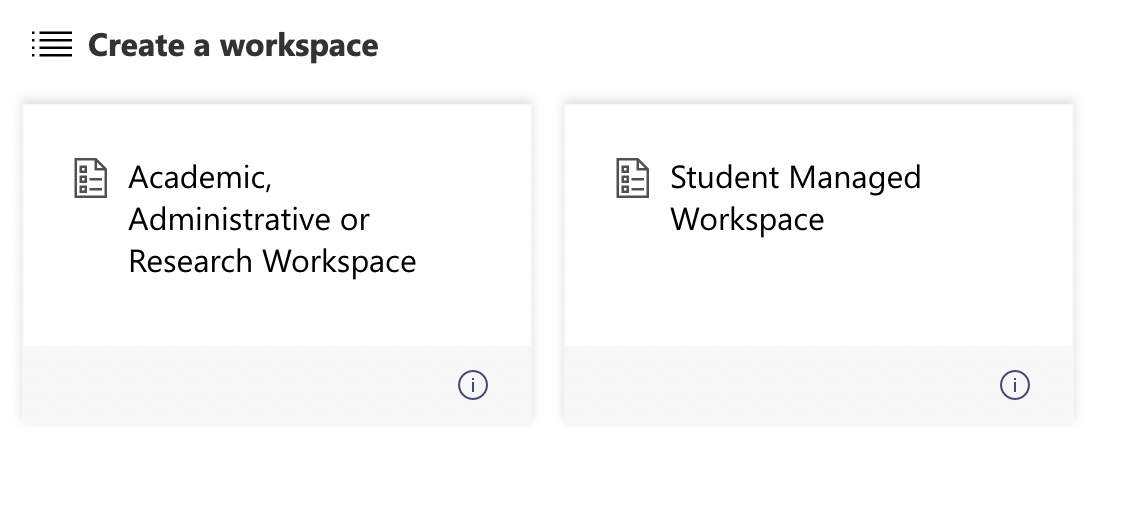Click the form icon on Student Managed card
Screen dimensions: 1132x522
tap(632, 178)
